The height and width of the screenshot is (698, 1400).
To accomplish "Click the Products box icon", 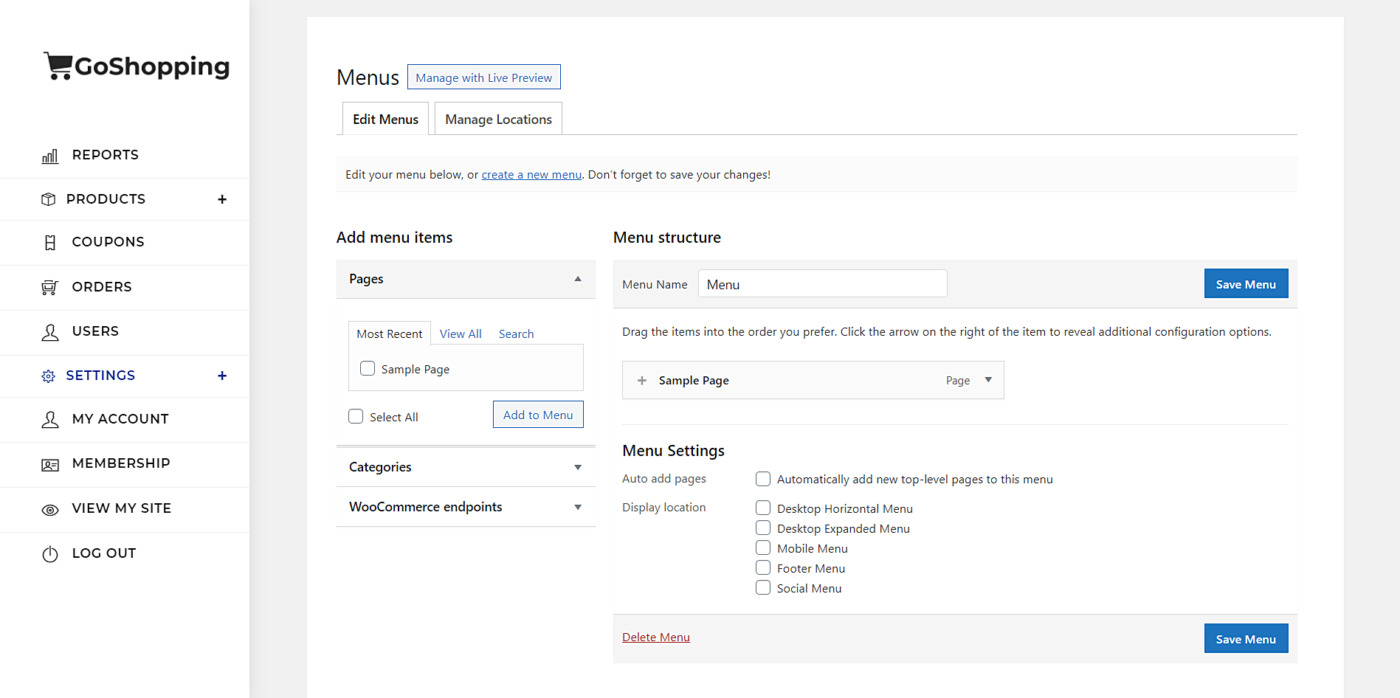I will 48,199.
